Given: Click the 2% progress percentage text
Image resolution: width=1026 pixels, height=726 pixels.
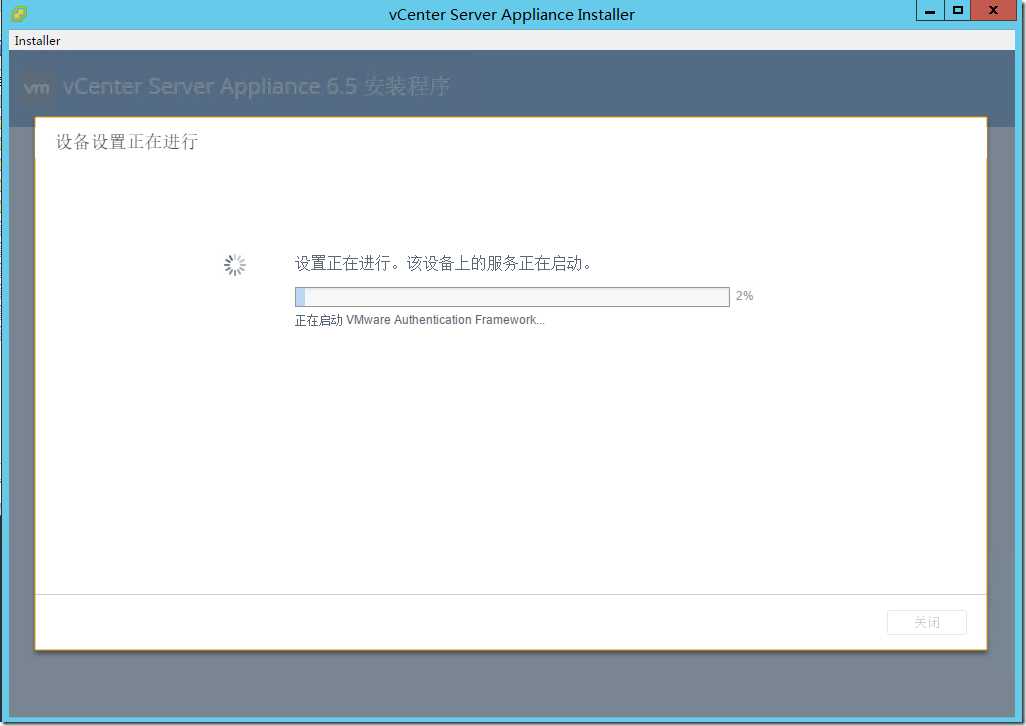Looking at the screenshot, I should click(x=745, y=296).
